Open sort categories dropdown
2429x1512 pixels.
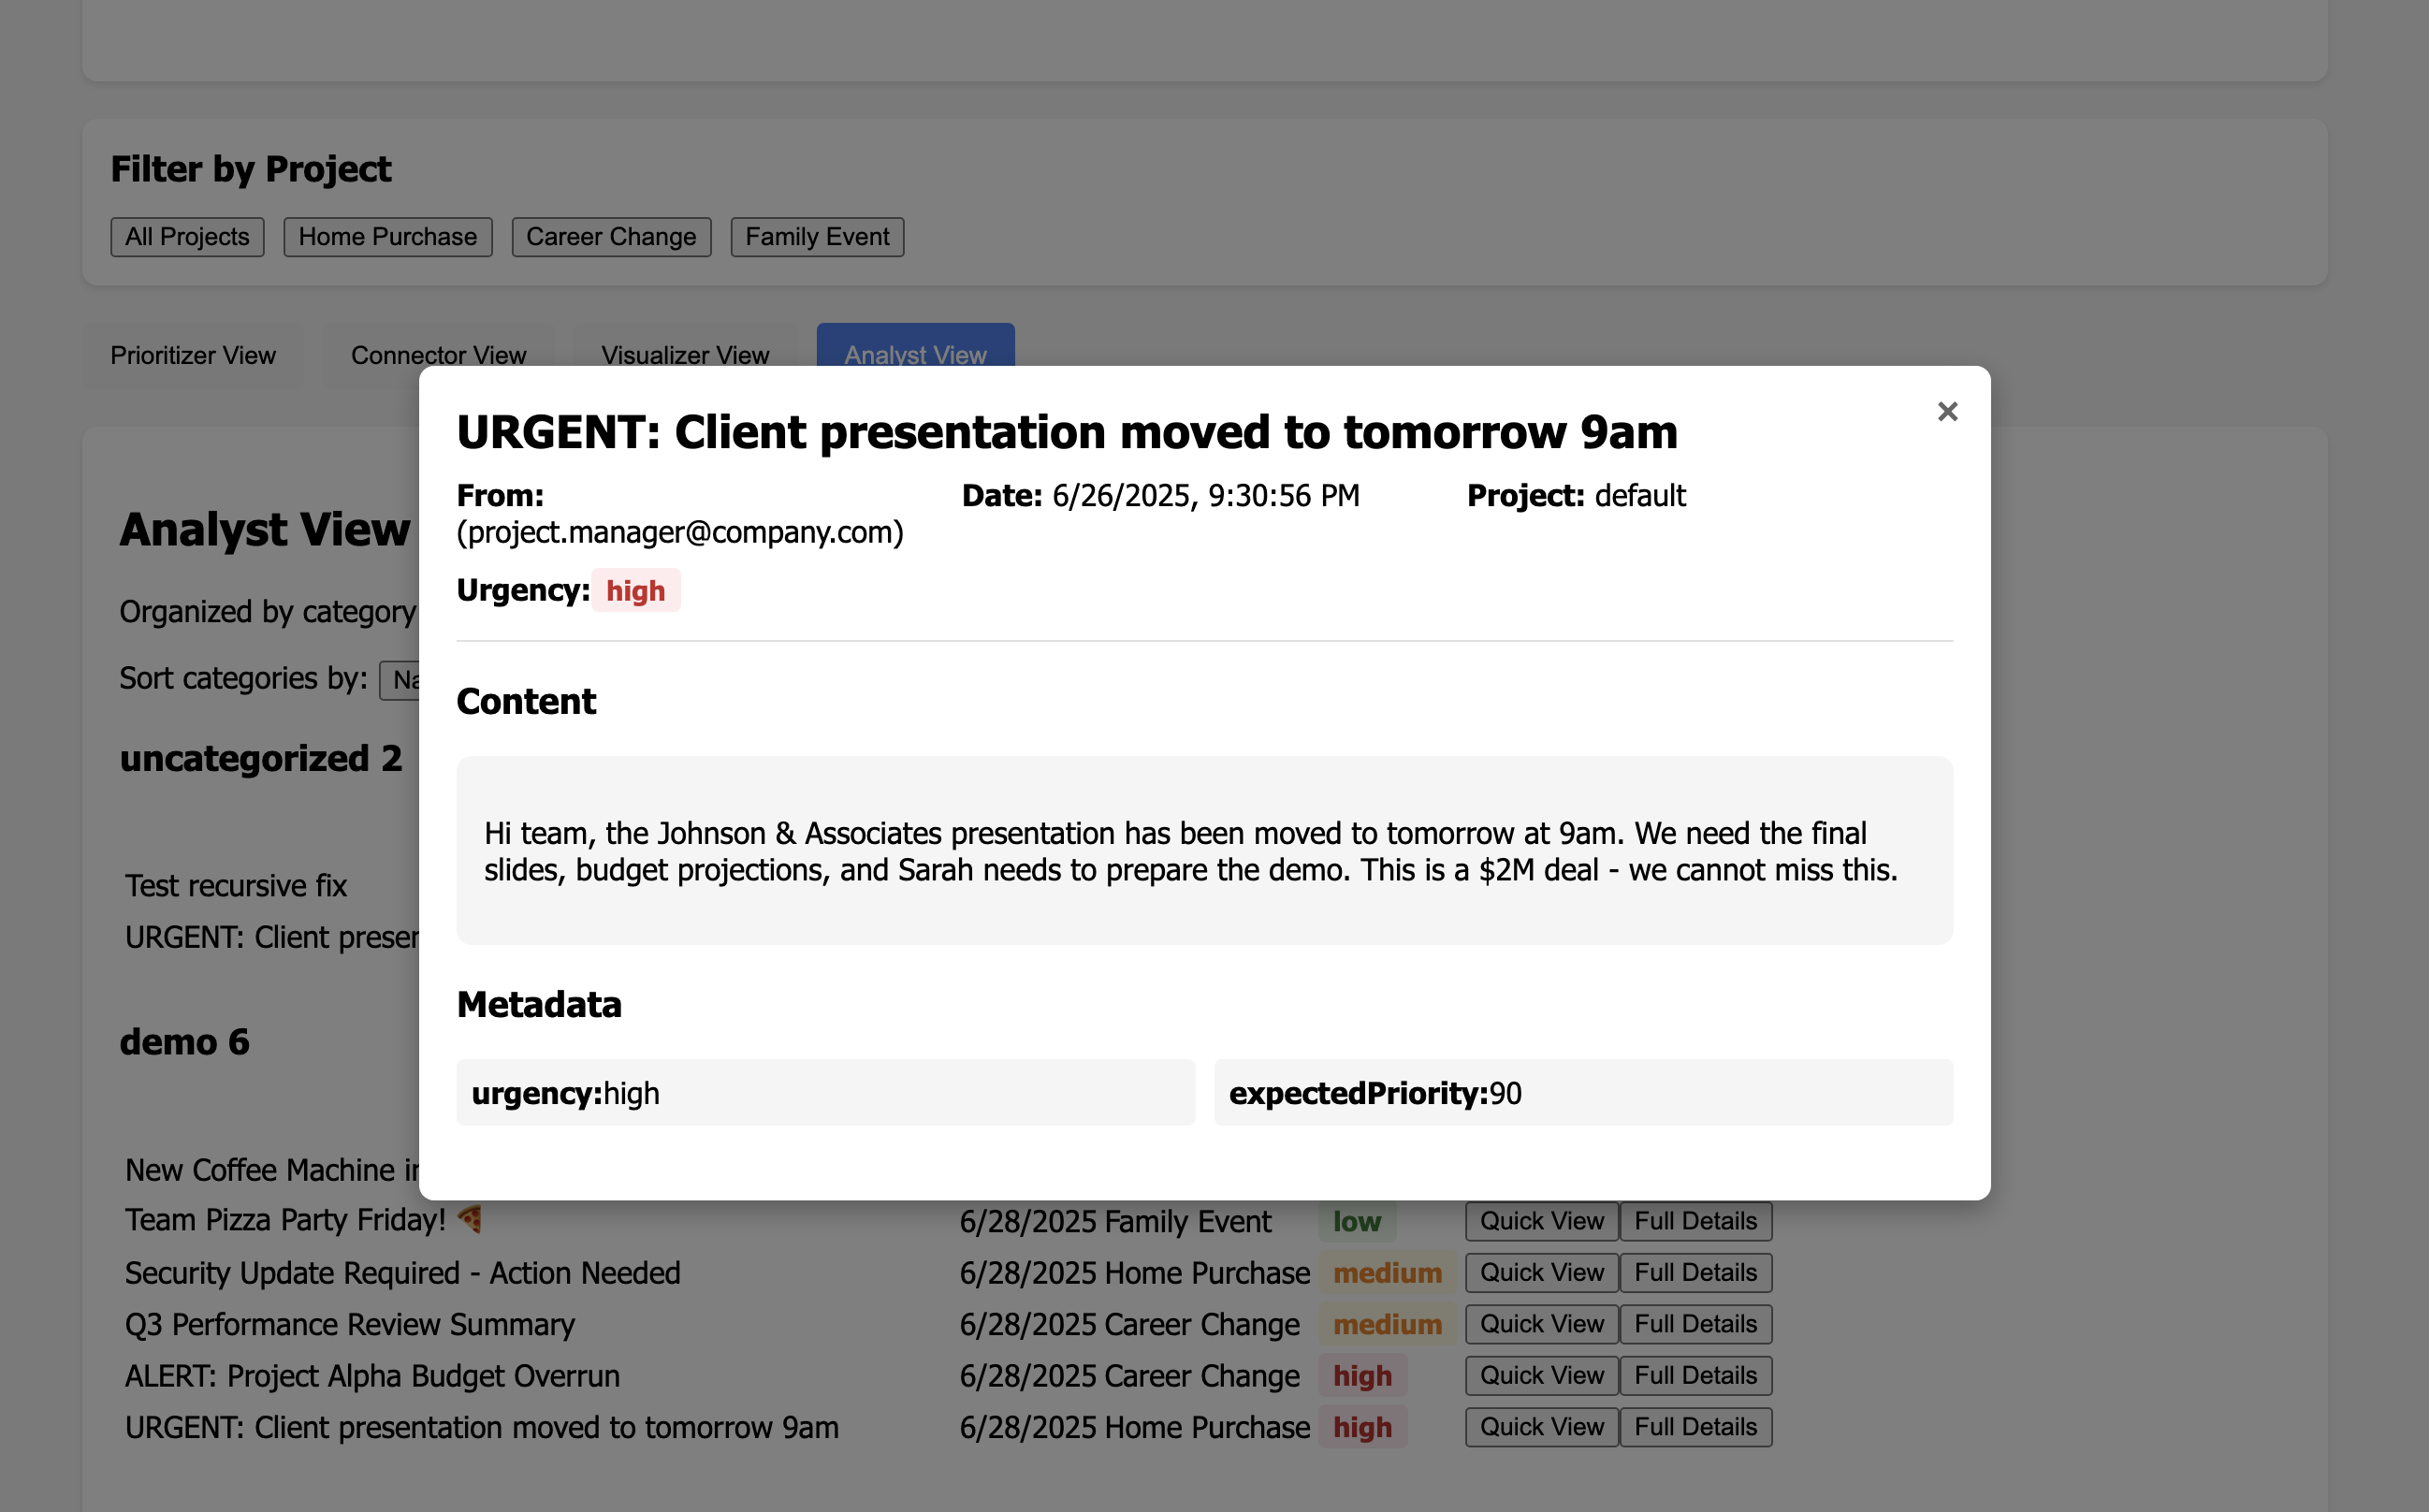tap(400, 680)
